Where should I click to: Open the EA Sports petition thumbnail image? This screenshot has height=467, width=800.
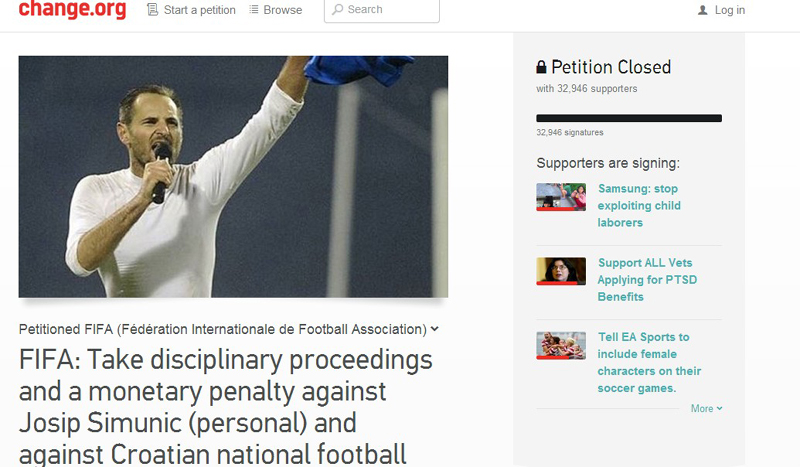click(561, 346)
